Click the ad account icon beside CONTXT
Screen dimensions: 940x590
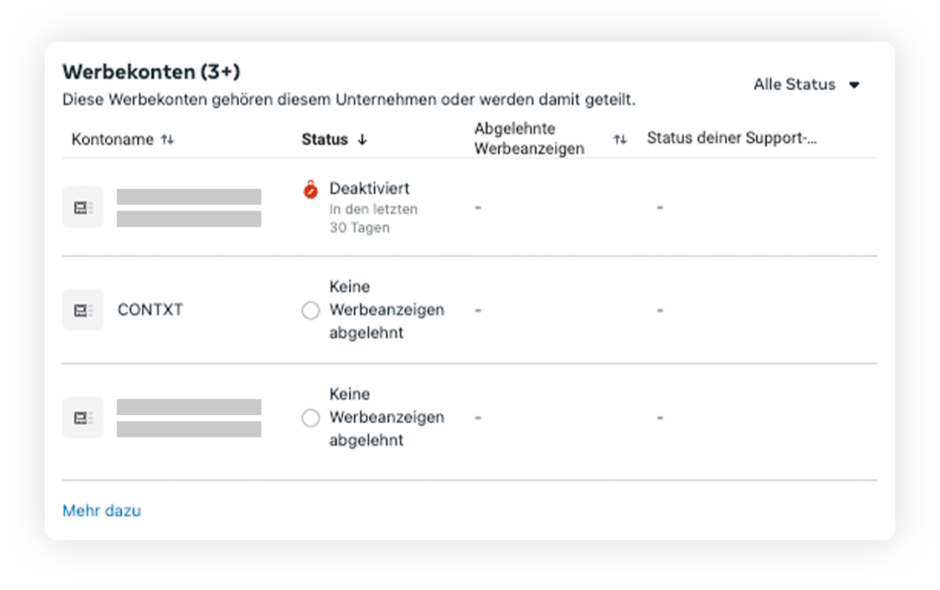(x=83, y=310)
